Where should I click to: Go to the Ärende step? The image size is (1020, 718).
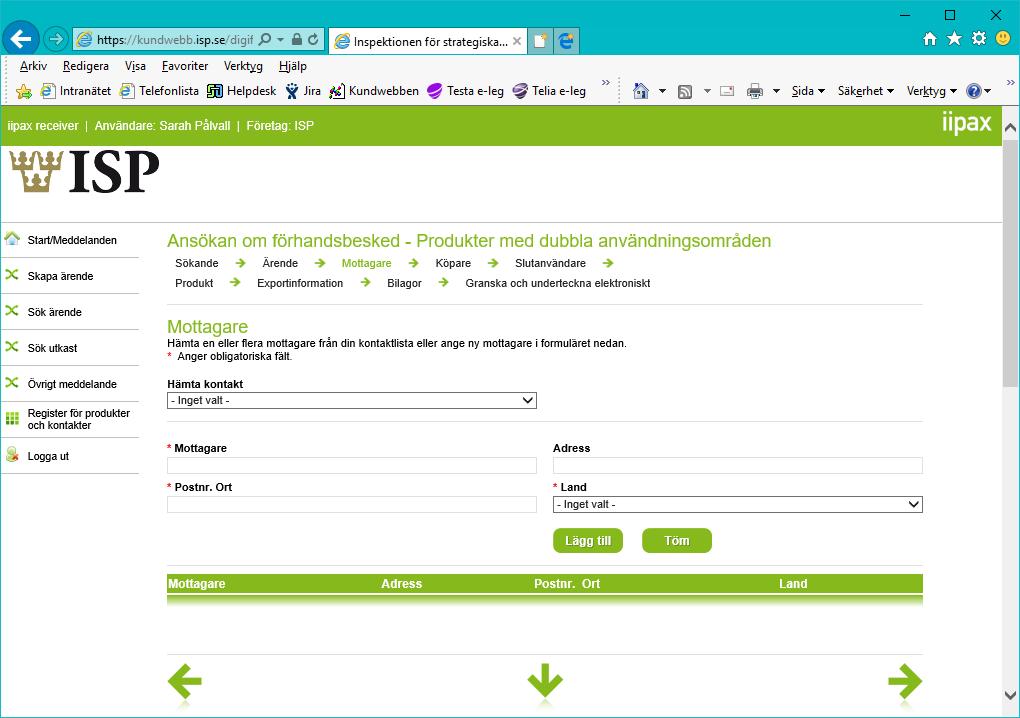(280, 263)
